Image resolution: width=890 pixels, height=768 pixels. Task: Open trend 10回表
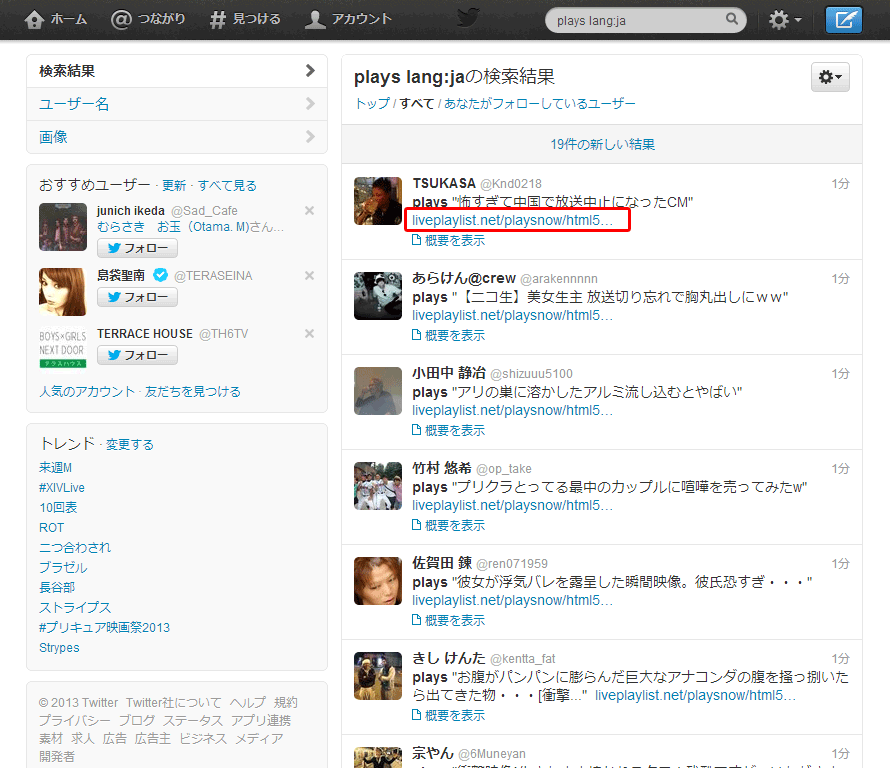(x=58, y=507)
